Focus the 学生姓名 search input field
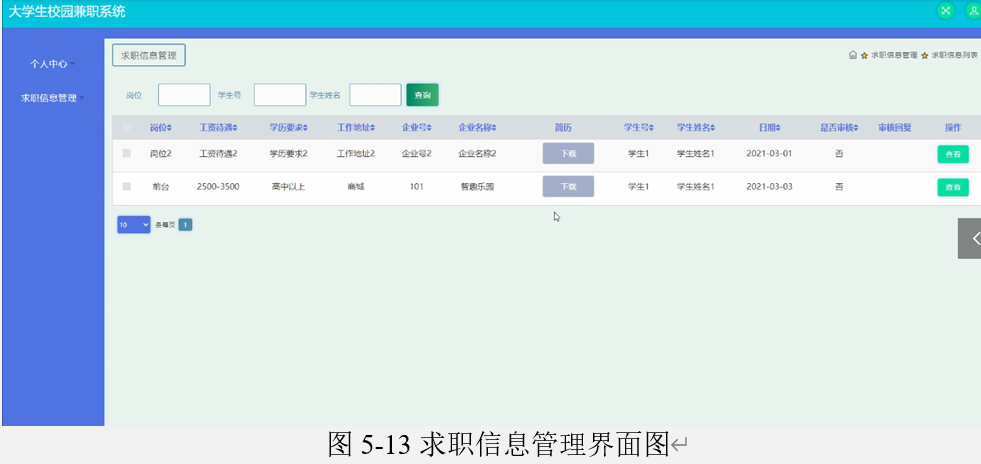Viewport: 981px width, 464px height. tap(375, 95)
